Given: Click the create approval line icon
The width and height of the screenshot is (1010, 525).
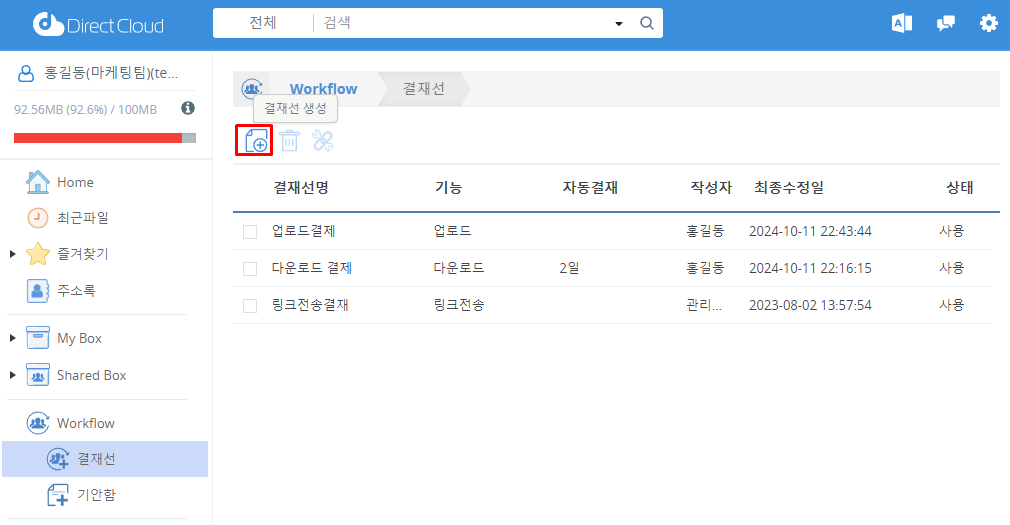Looking at the screenshot, I should coord(255,140).
